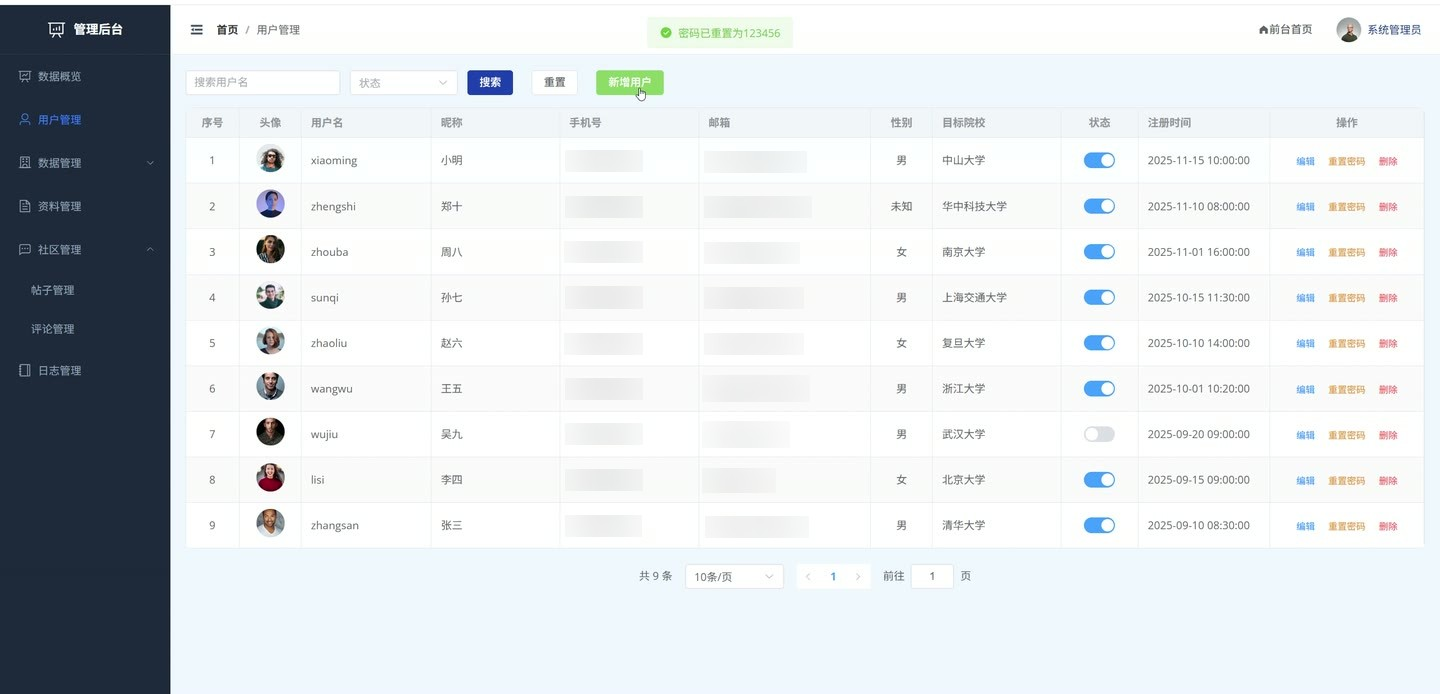The image size is (1440, 694).
Task: Open xiaoming's avatar image
Action: coord(270,159)
